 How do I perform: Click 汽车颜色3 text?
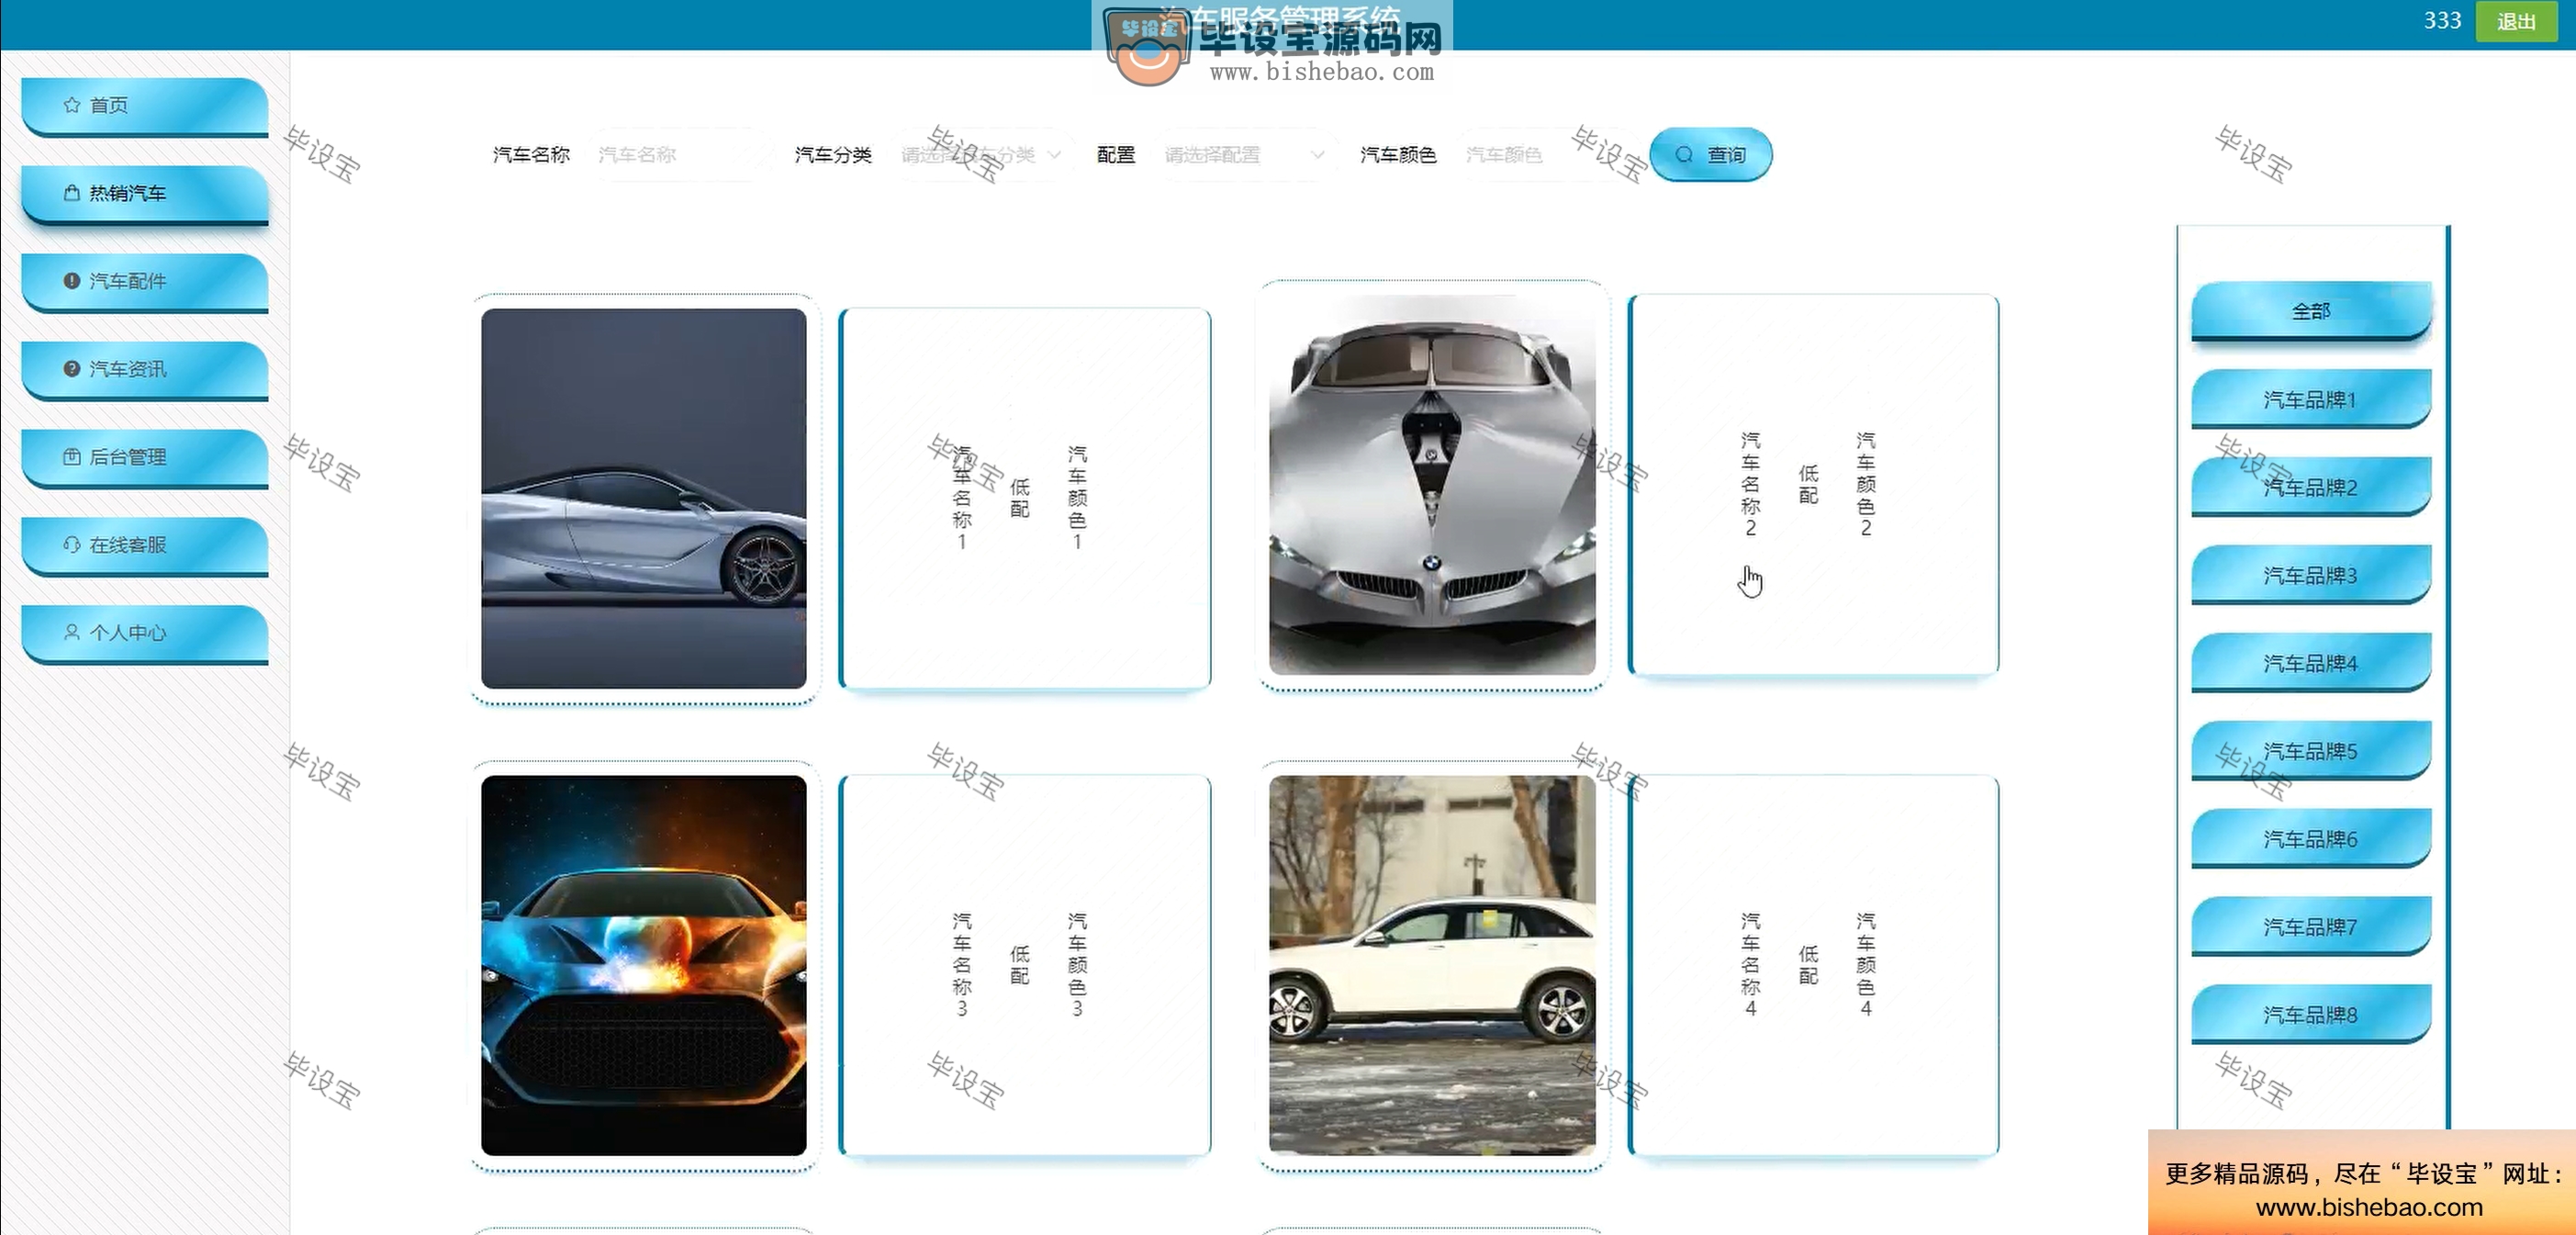pyautogui.click(x=1077, y=965)
